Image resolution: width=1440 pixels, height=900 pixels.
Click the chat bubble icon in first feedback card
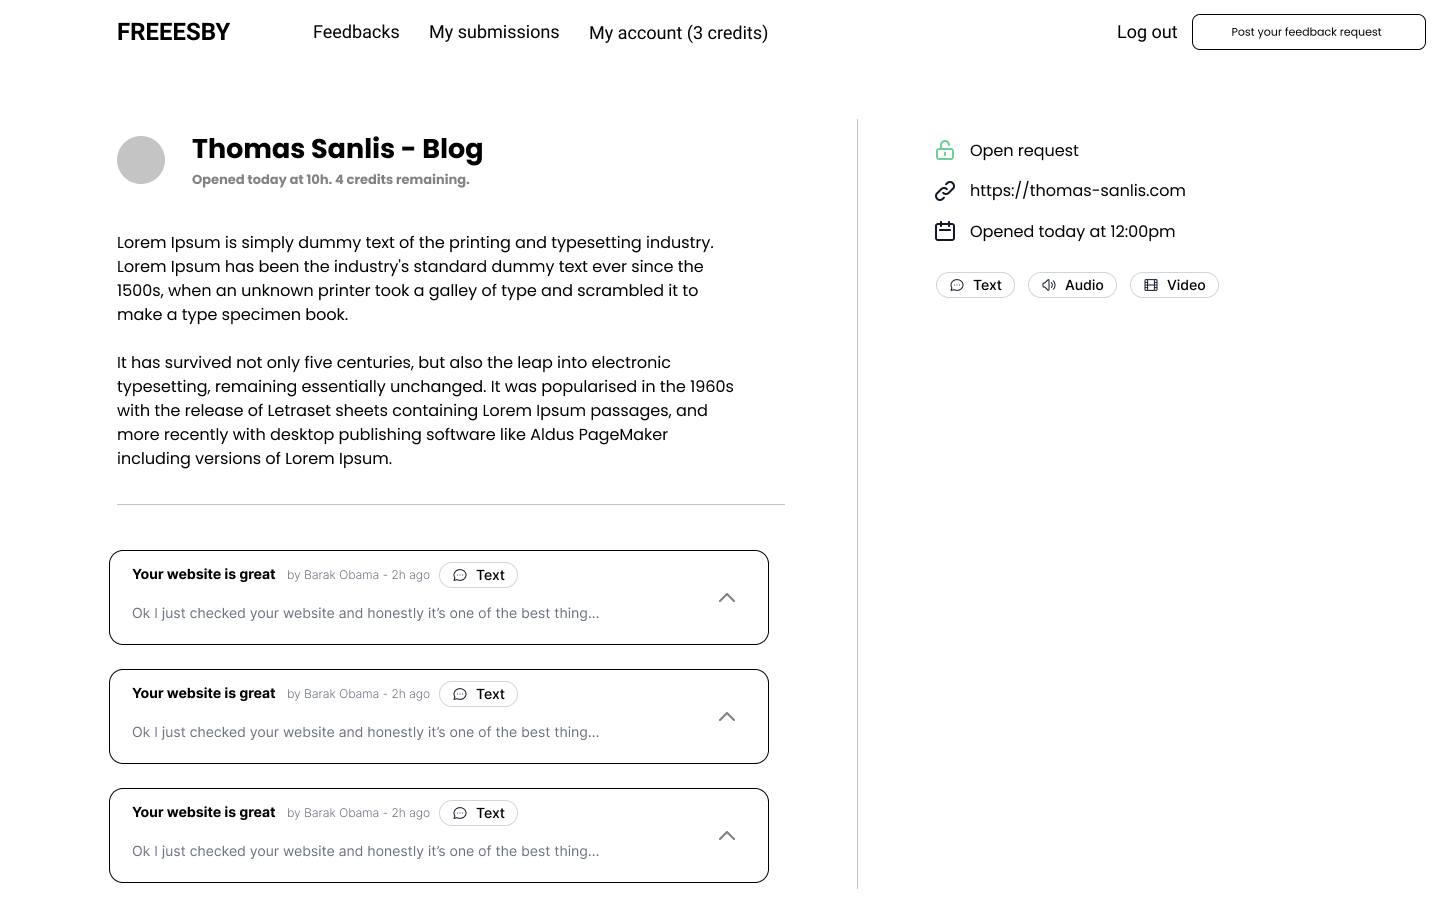(x=460, y=575)
